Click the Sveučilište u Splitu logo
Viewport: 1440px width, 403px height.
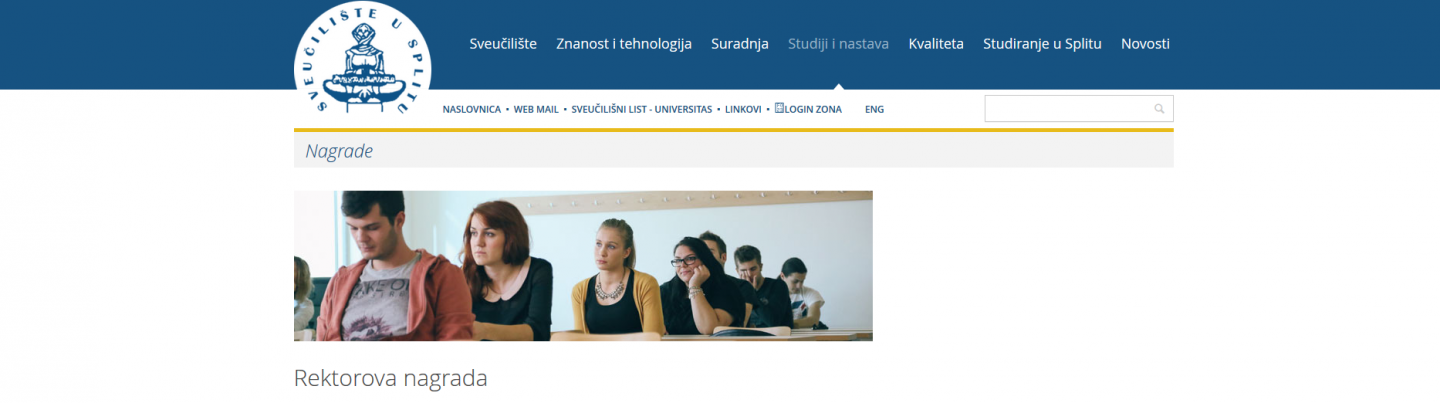click(363, 66)
